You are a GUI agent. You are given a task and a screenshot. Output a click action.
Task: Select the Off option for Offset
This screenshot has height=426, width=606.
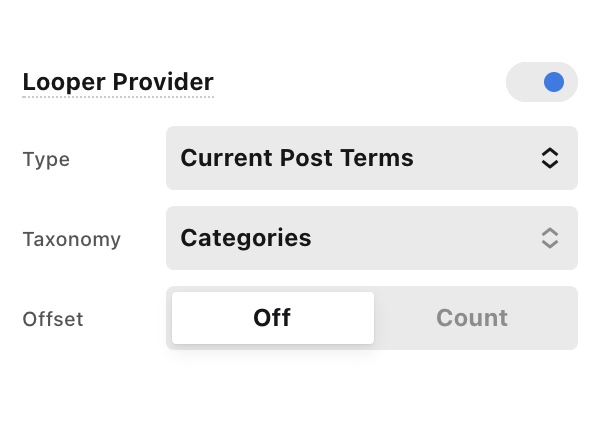point(272,318)
